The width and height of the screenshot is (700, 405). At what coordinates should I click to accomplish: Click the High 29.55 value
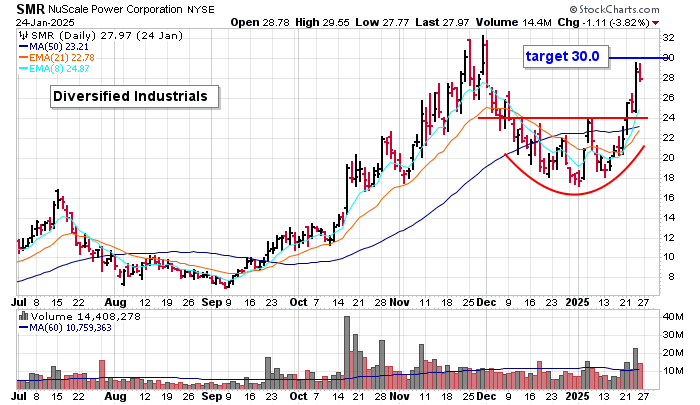[322, 22]
